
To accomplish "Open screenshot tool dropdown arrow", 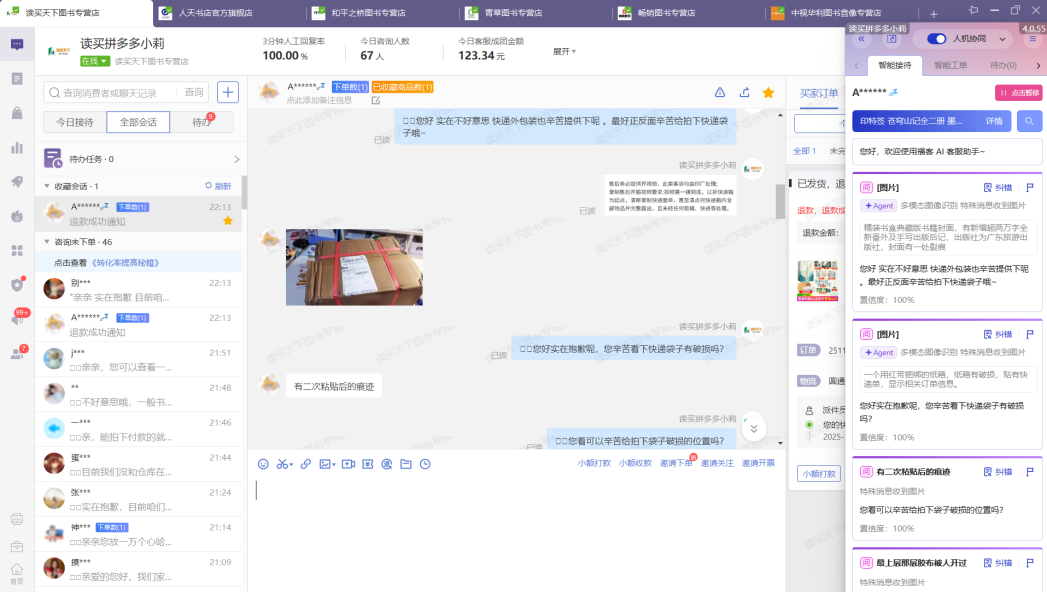I will coord(291,465).
